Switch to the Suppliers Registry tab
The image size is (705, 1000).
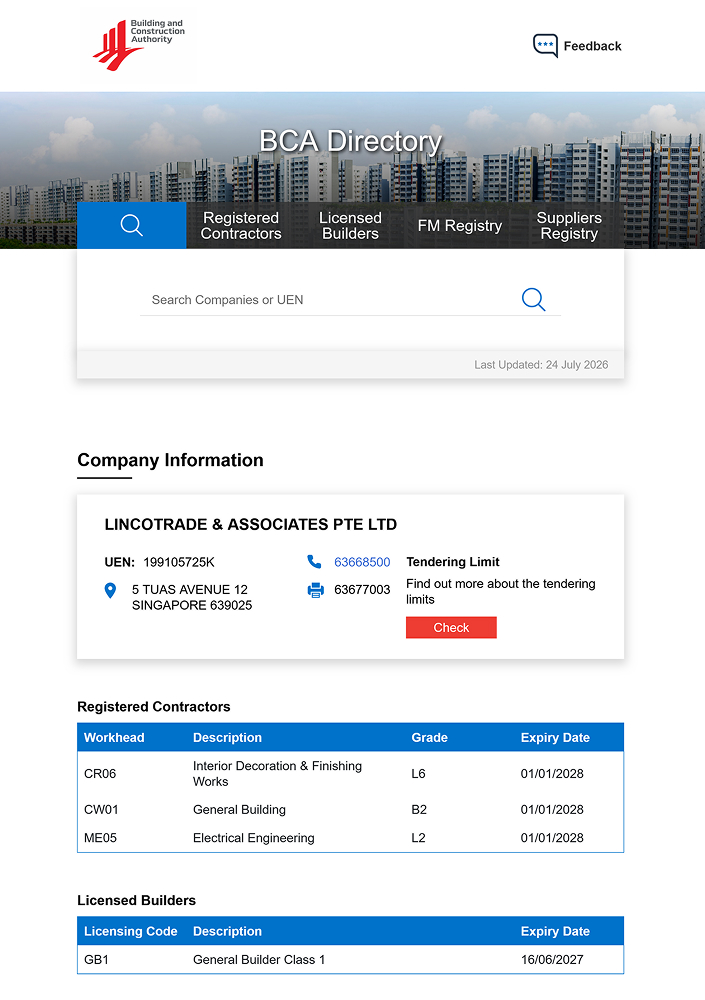point(569,226)
